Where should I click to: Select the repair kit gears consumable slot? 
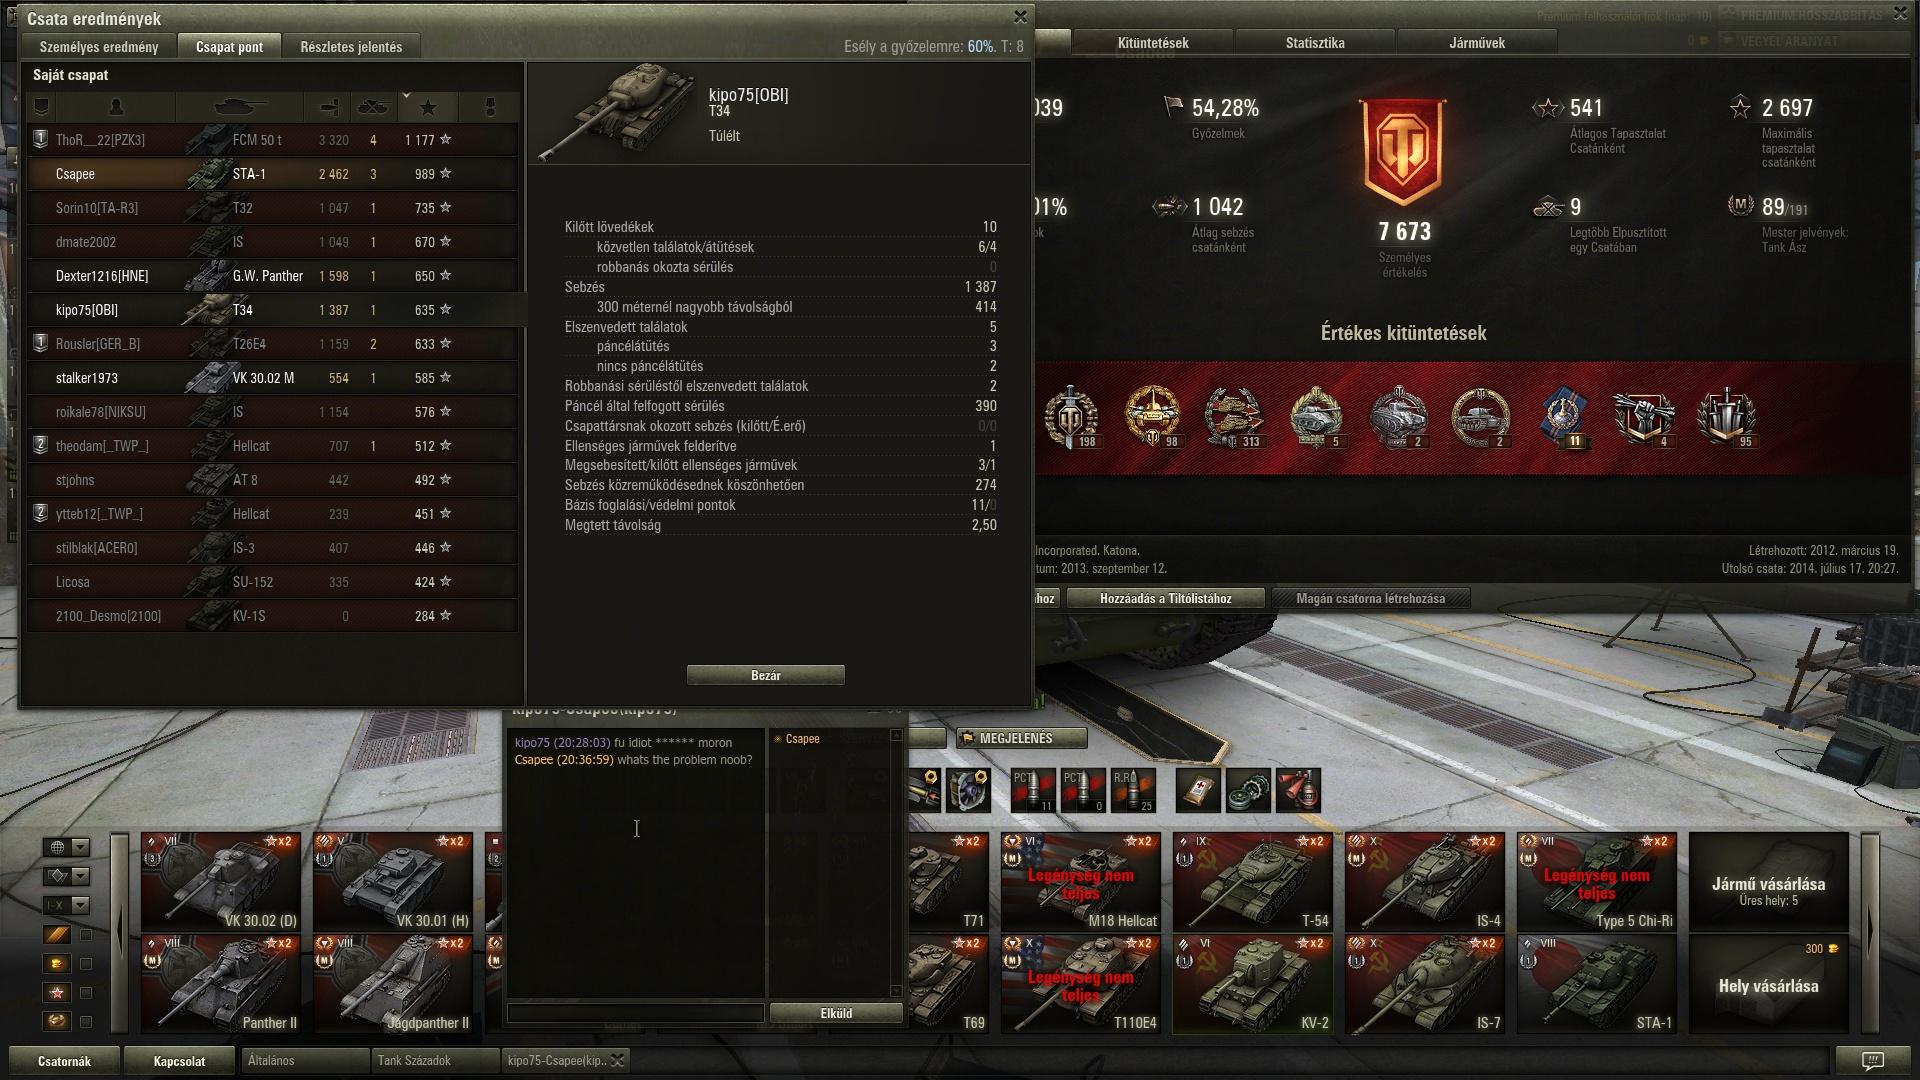coord(1248,790)
